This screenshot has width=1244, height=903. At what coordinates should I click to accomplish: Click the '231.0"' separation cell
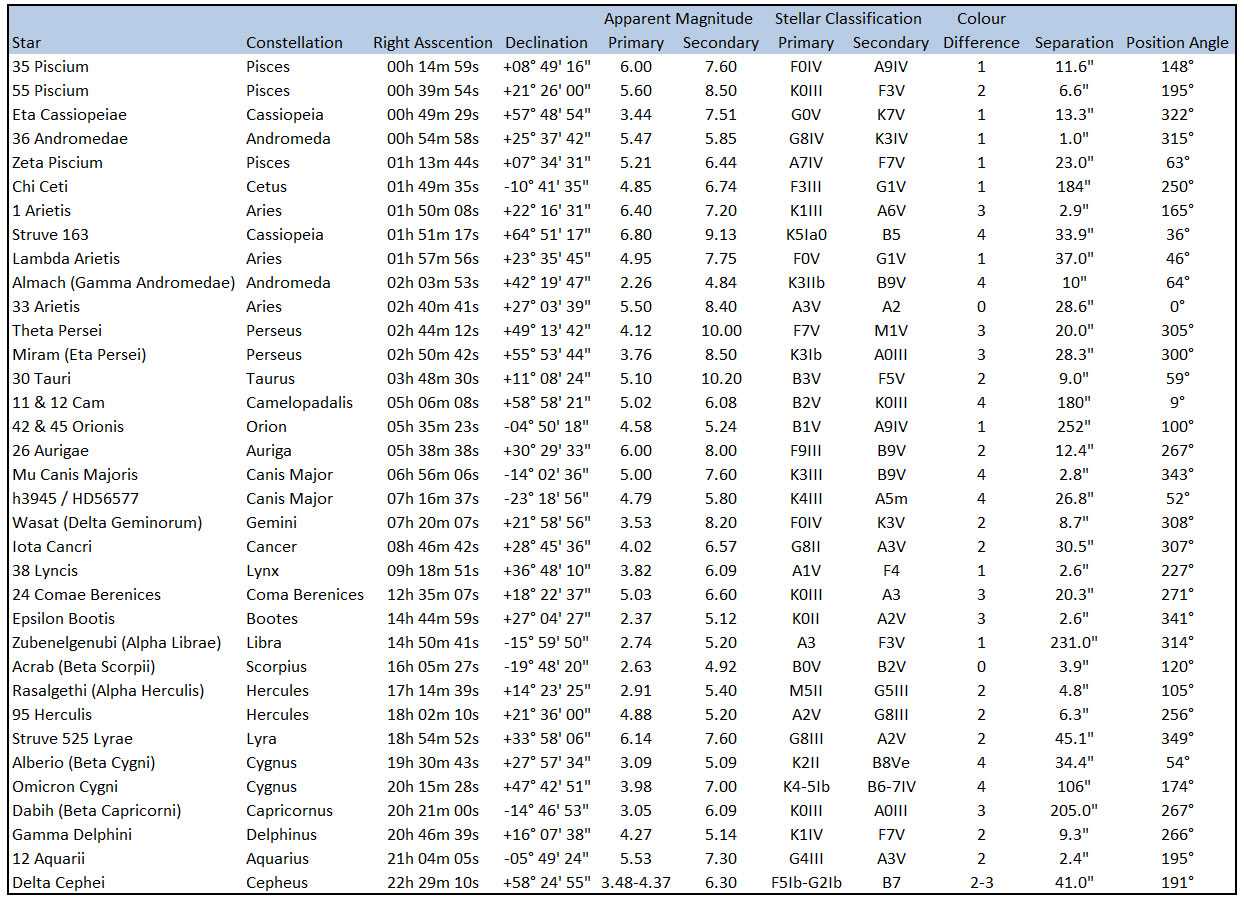[x=1074, y=643]
